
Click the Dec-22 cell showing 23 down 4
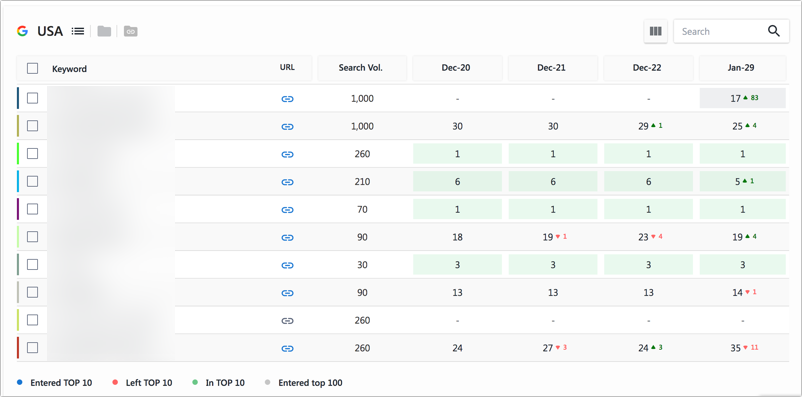pos(649,237)
